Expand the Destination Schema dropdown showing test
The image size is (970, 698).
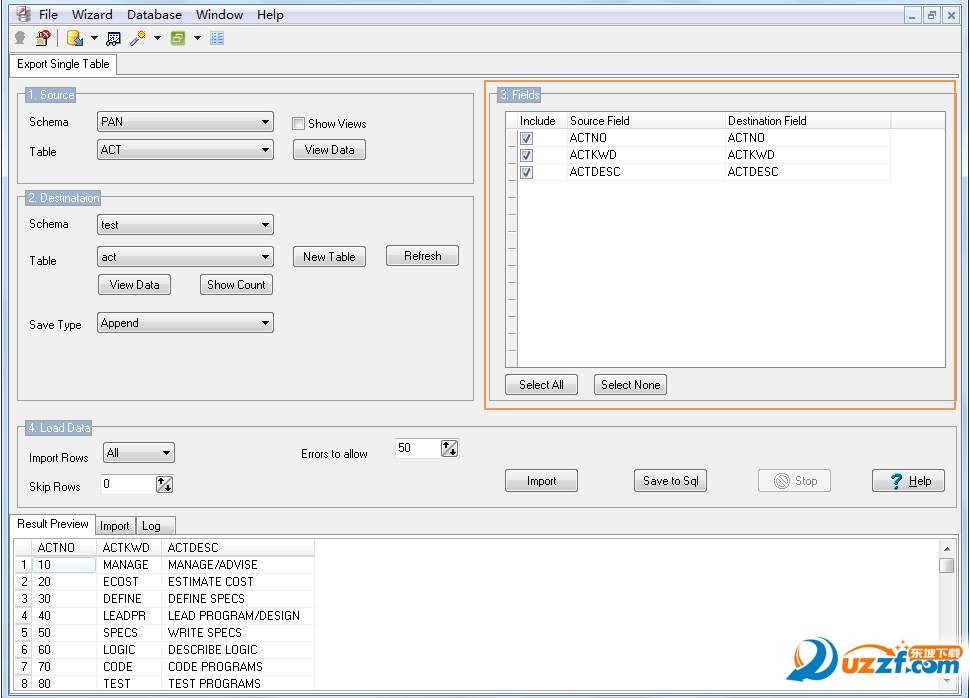point(185,225)
